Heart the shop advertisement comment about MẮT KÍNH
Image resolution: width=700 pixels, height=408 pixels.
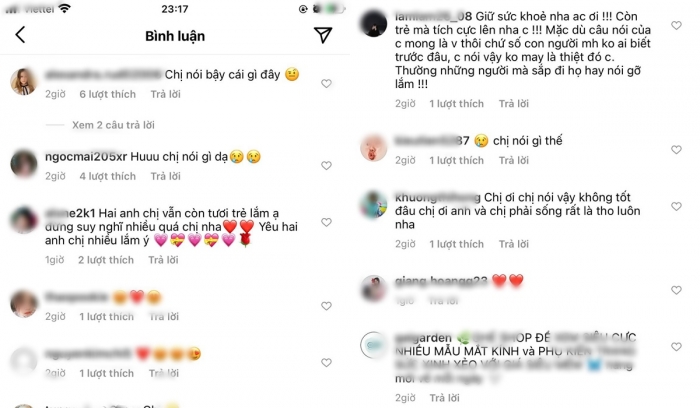pyautogui.click(x=676, y=347)
